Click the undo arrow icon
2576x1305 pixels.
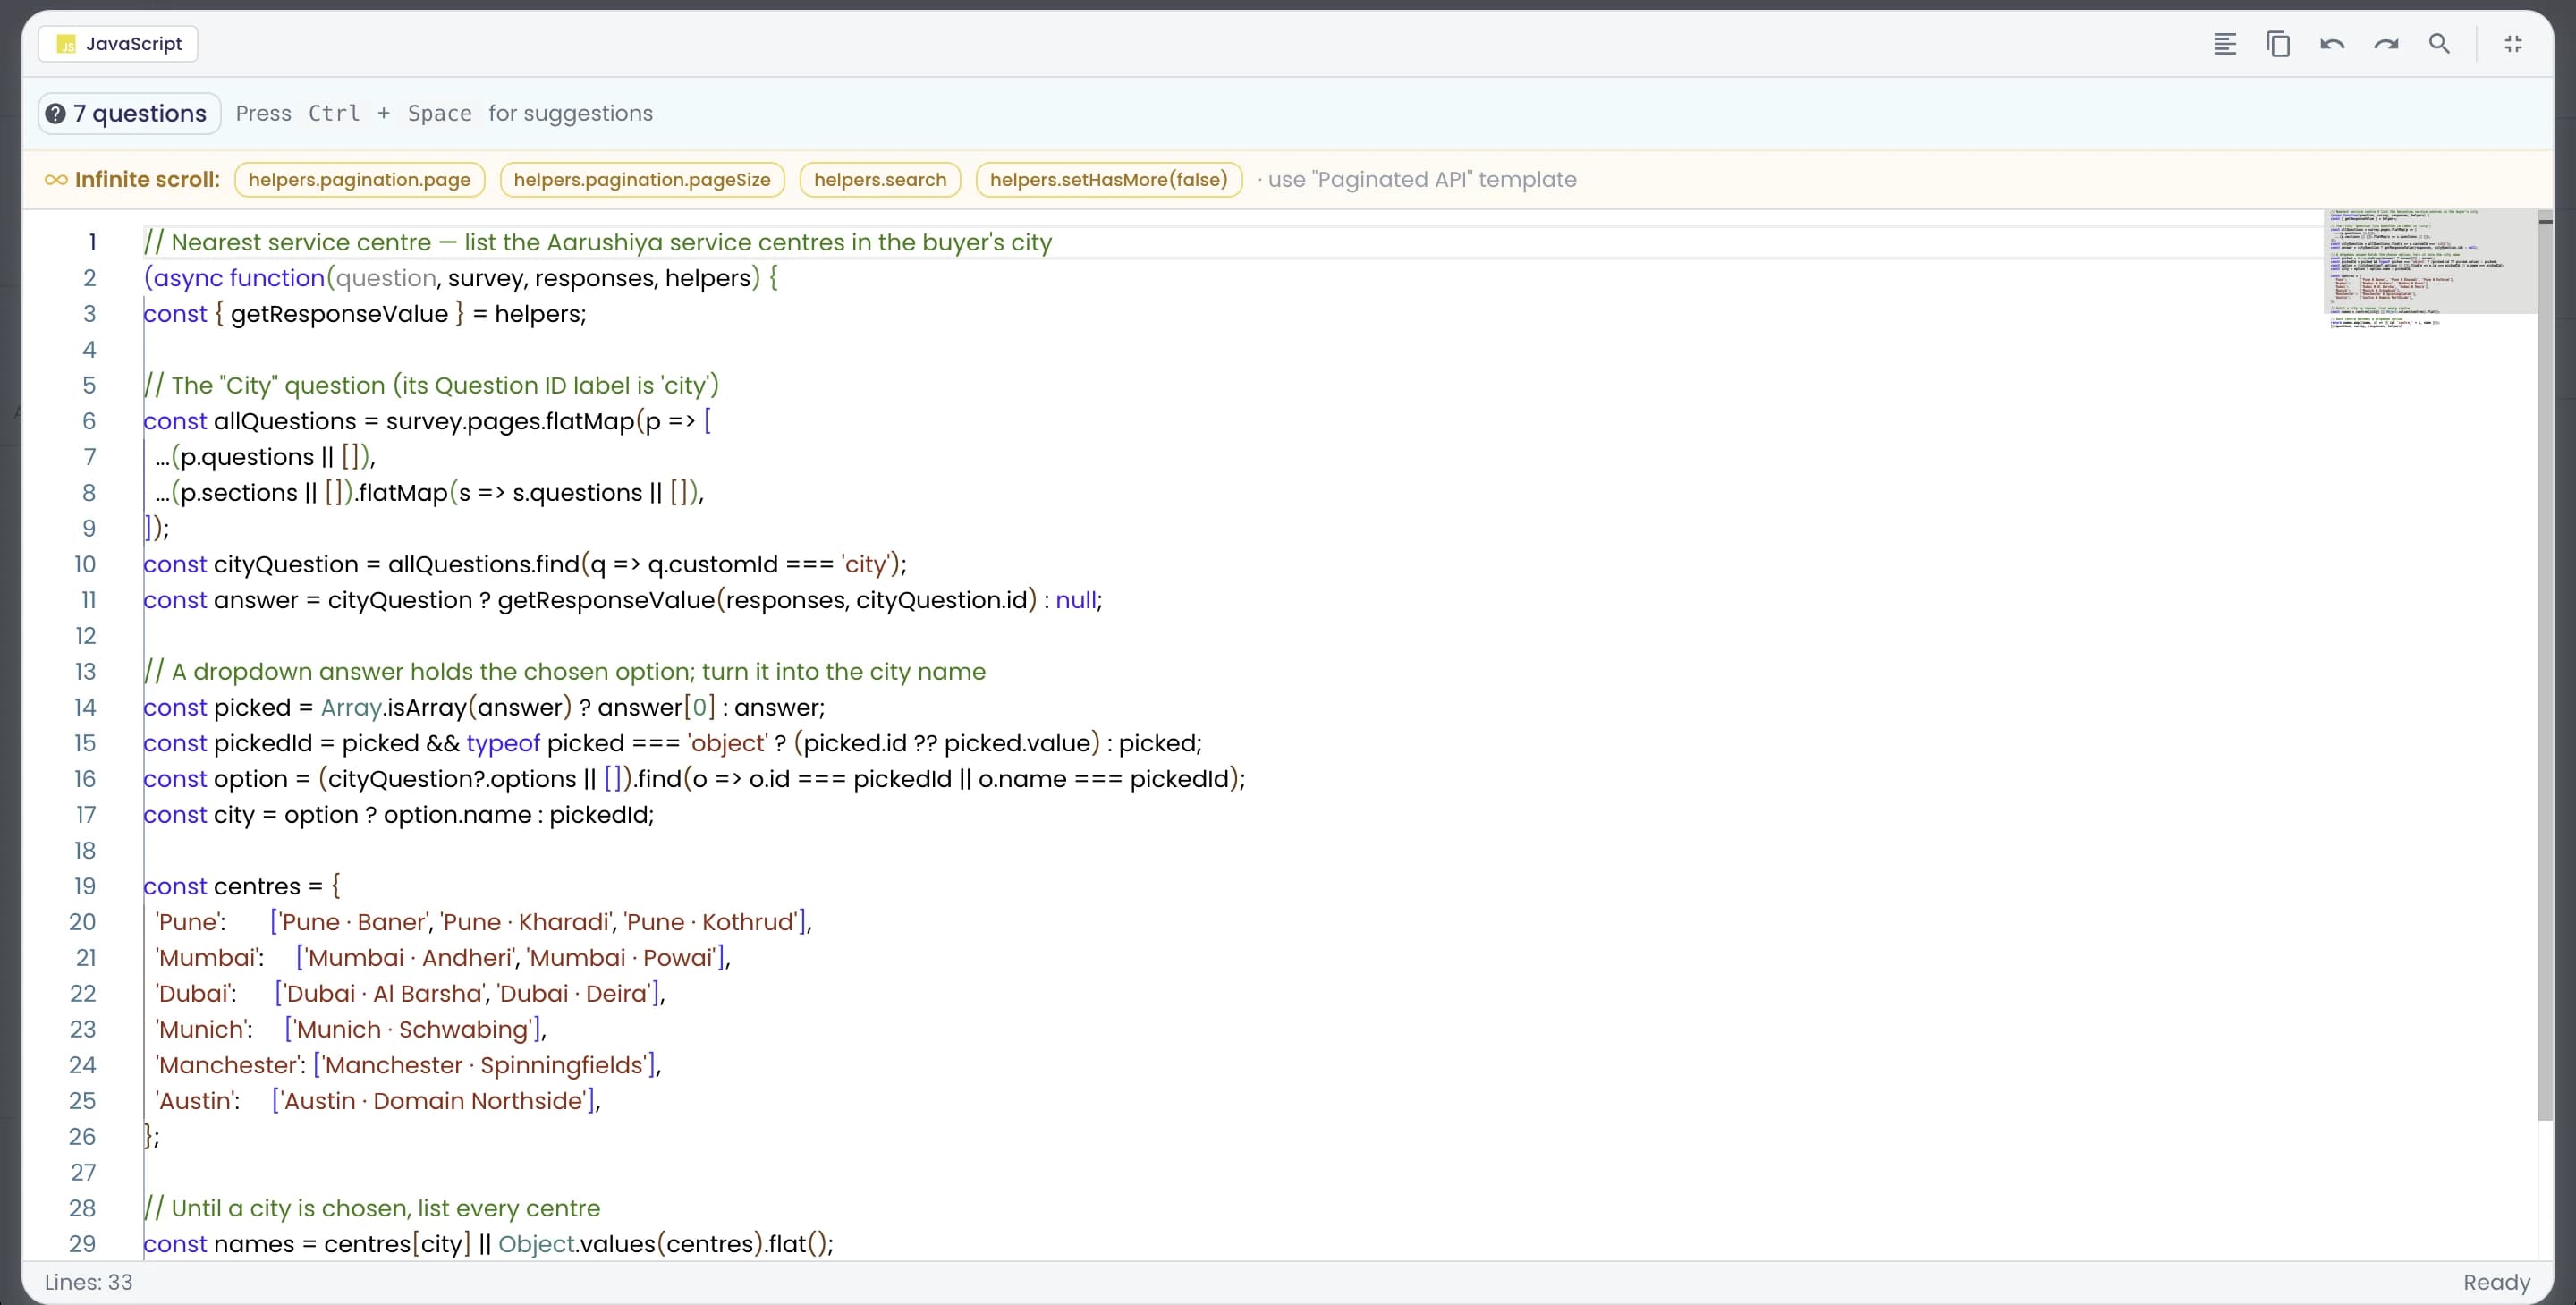point(2332,44)
